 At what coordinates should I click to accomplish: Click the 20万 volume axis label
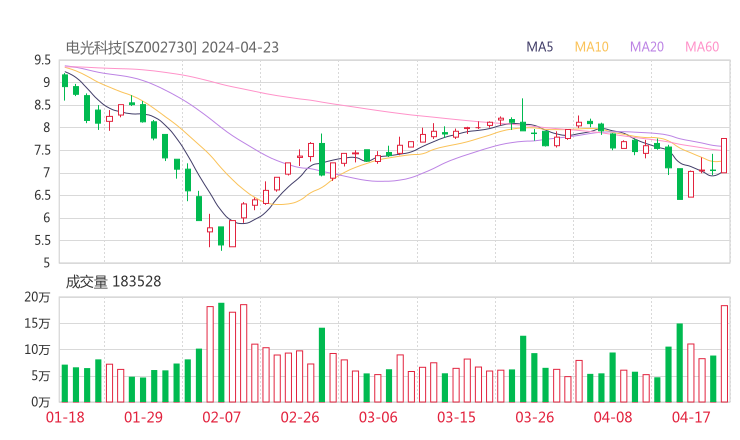(38, 297)
